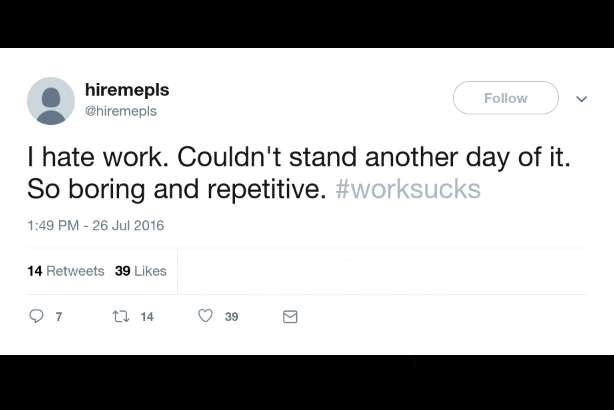
Task: Click the count 39 beside heart icon
Action: [x=232, y=317]
